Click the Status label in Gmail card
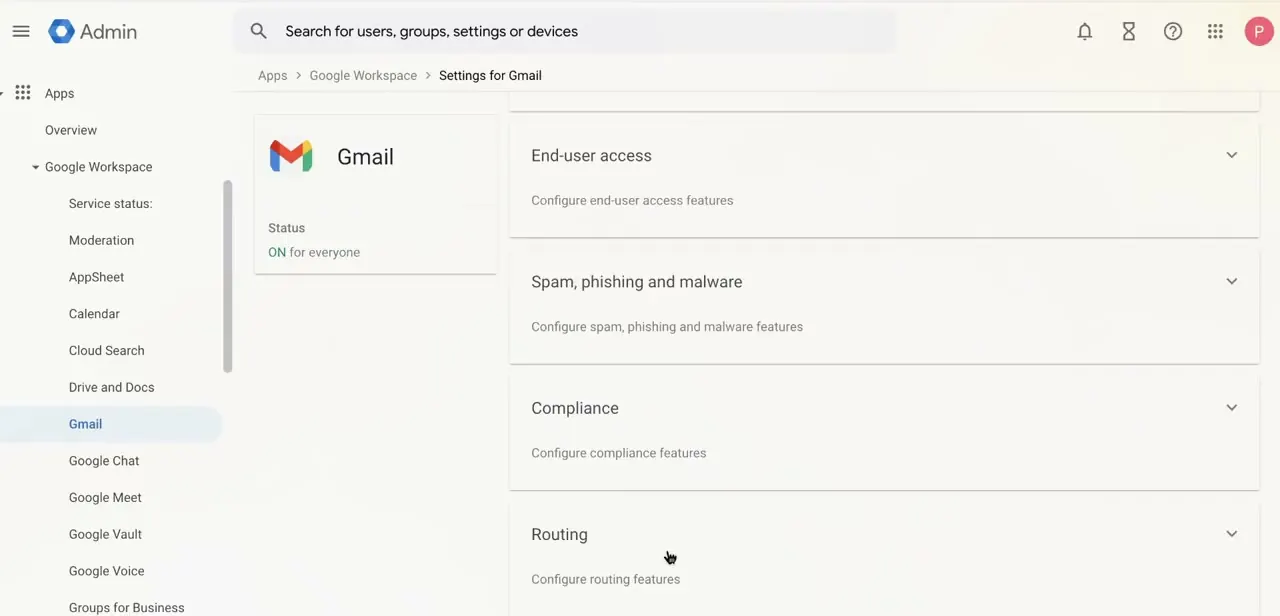Image resolution: width=1280 pixels, height=616 pixels. pyautogui.click(x=286, y=228)
